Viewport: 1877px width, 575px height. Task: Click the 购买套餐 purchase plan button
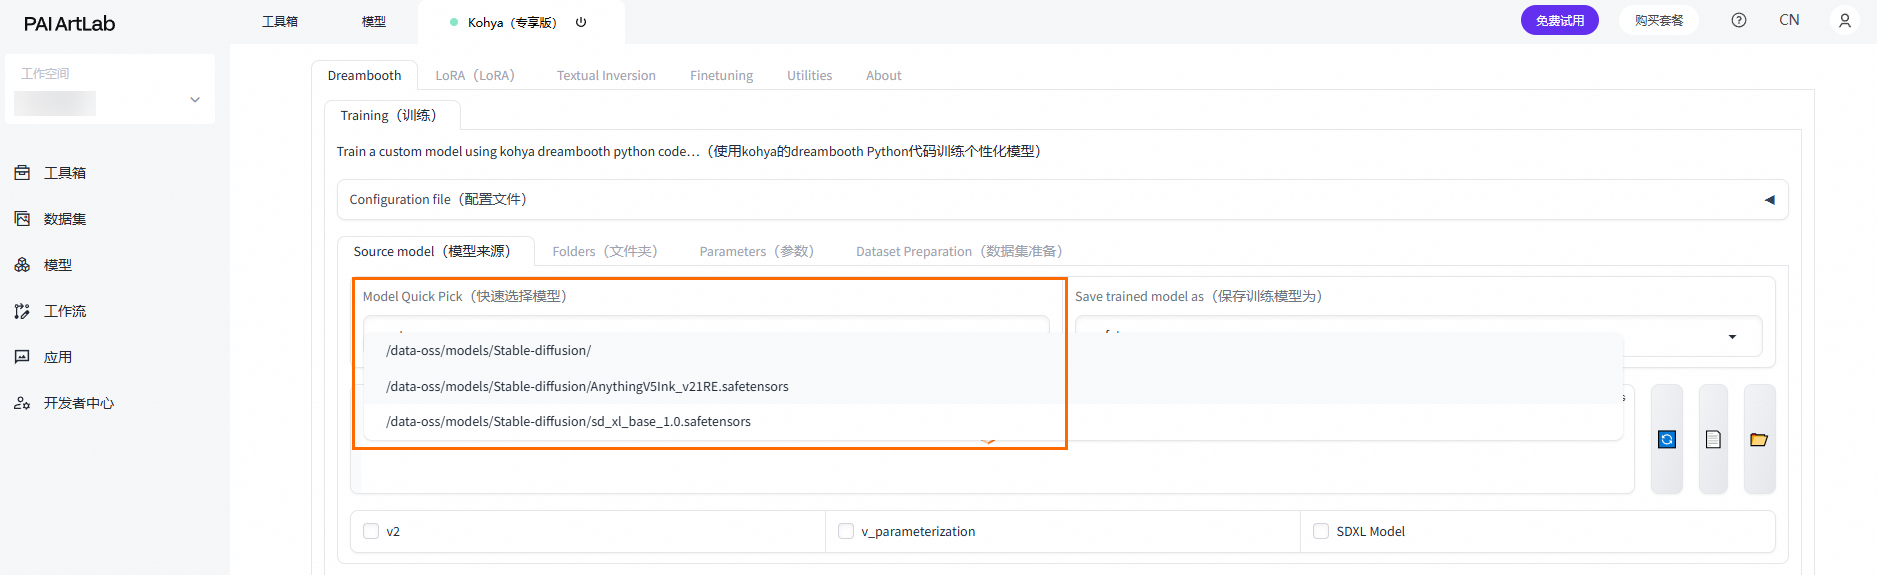coord(1659,20)
